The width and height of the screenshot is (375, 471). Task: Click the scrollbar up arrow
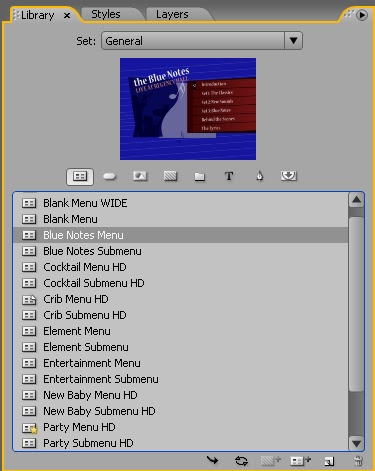point(356,200)
